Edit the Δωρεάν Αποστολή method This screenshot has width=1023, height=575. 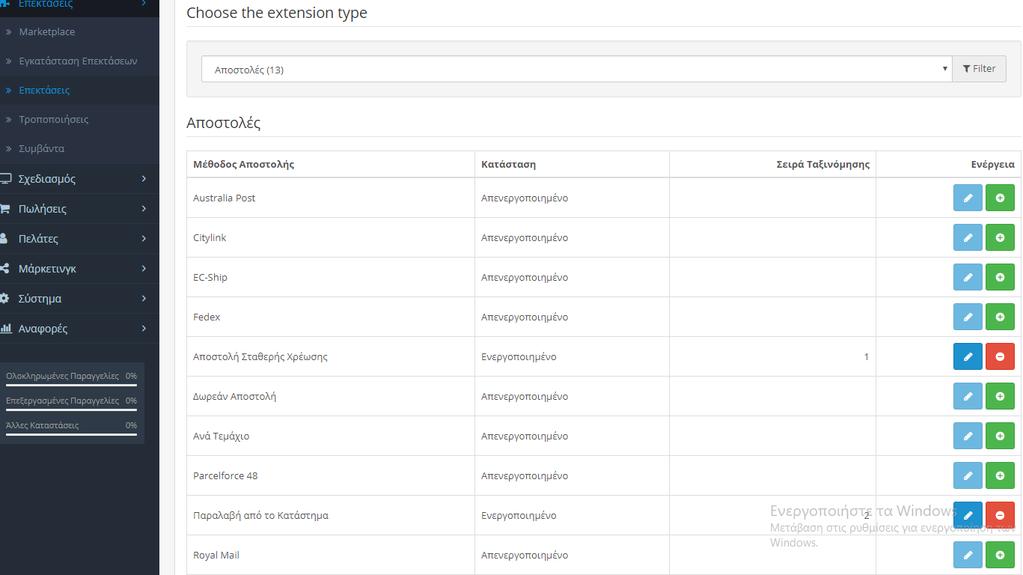pos(967,396)
